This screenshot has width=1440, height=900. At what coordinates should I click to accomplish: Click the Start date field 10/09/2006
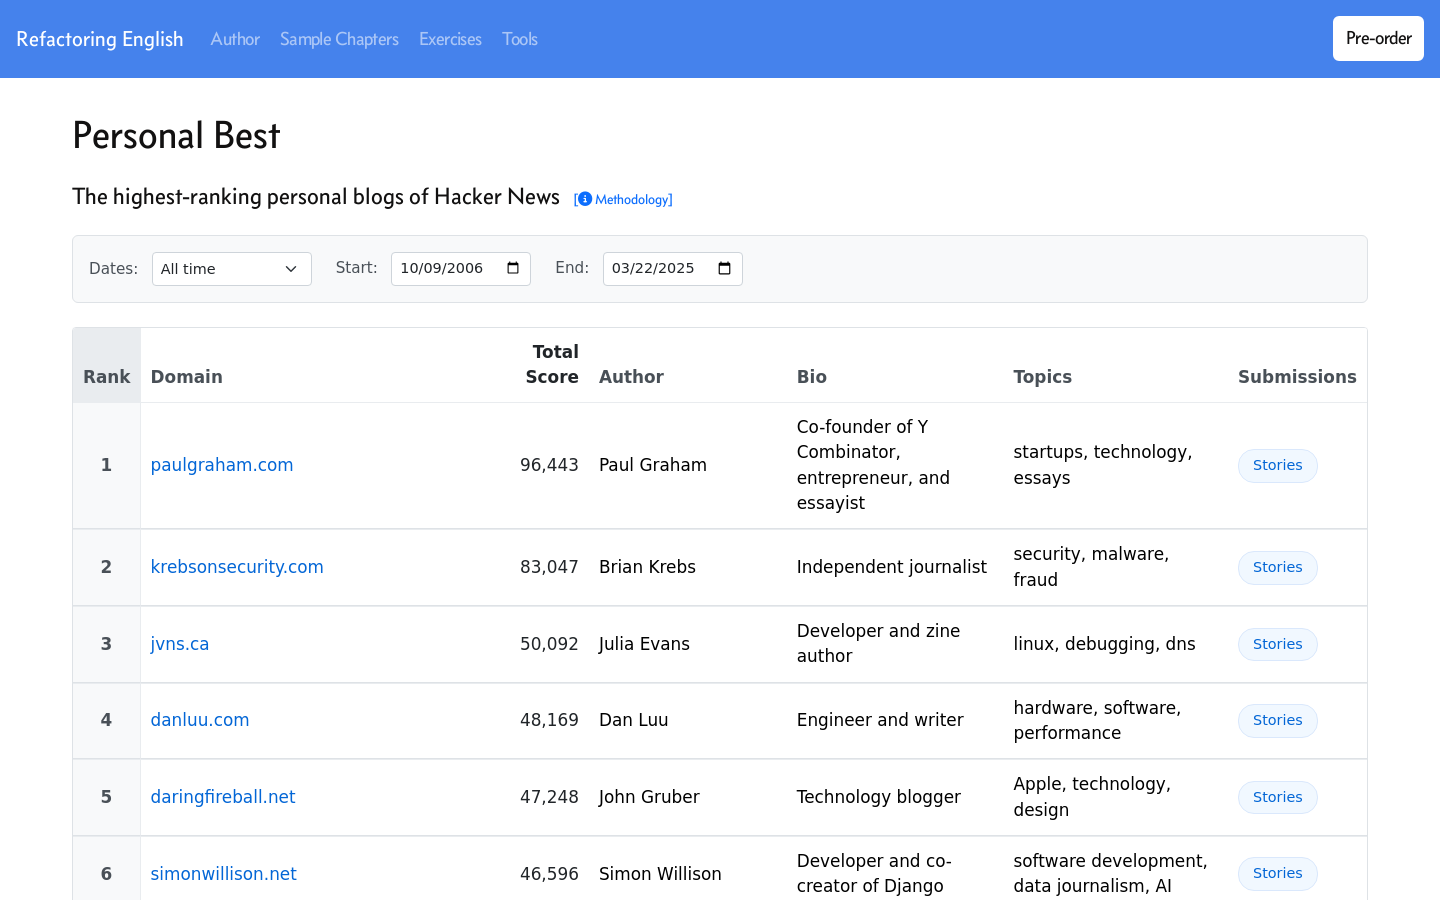point(461,269)
